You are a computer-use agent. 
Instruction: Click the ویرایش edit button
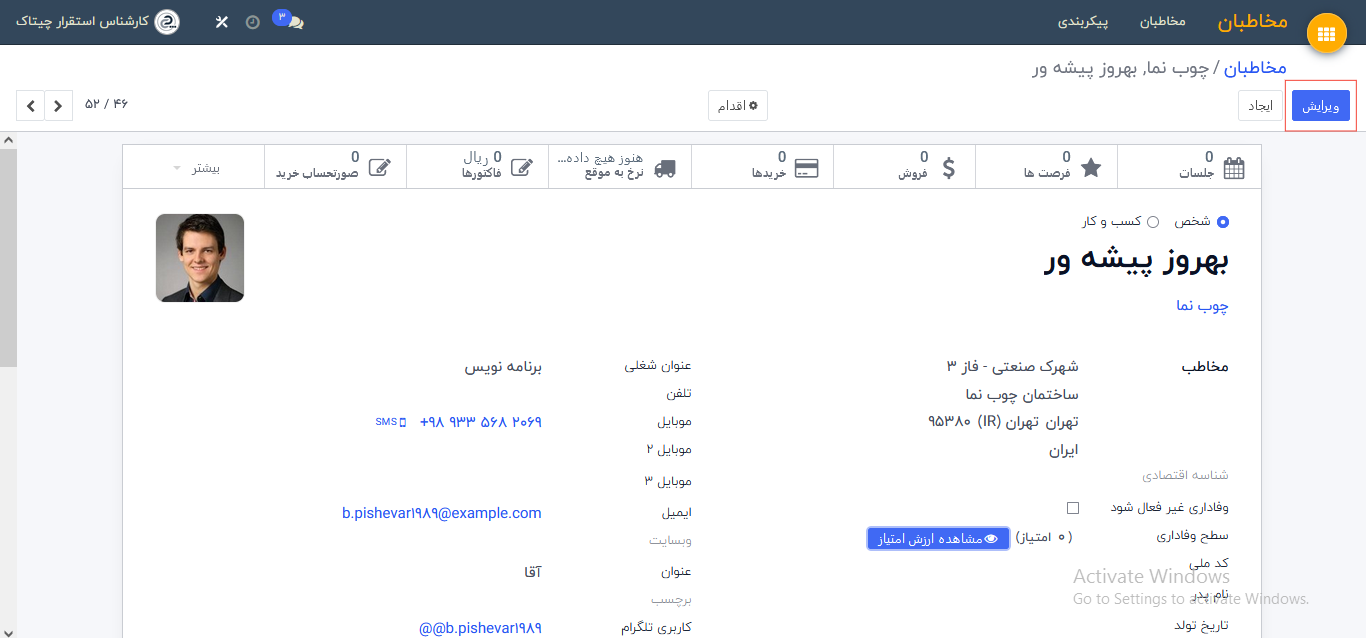[1320, 106]
